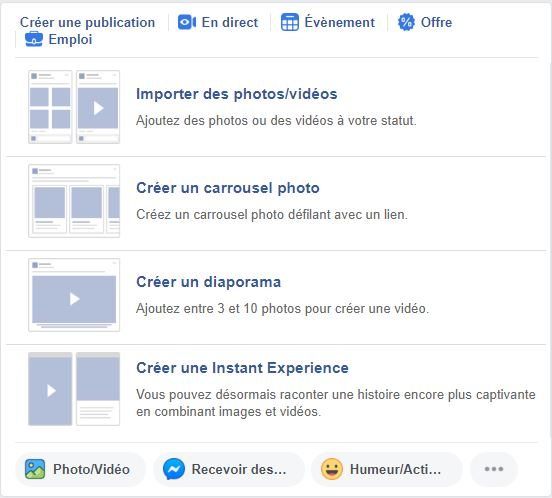
Task: Click the photo grid import thumbnail
Action: pos(74,107)
